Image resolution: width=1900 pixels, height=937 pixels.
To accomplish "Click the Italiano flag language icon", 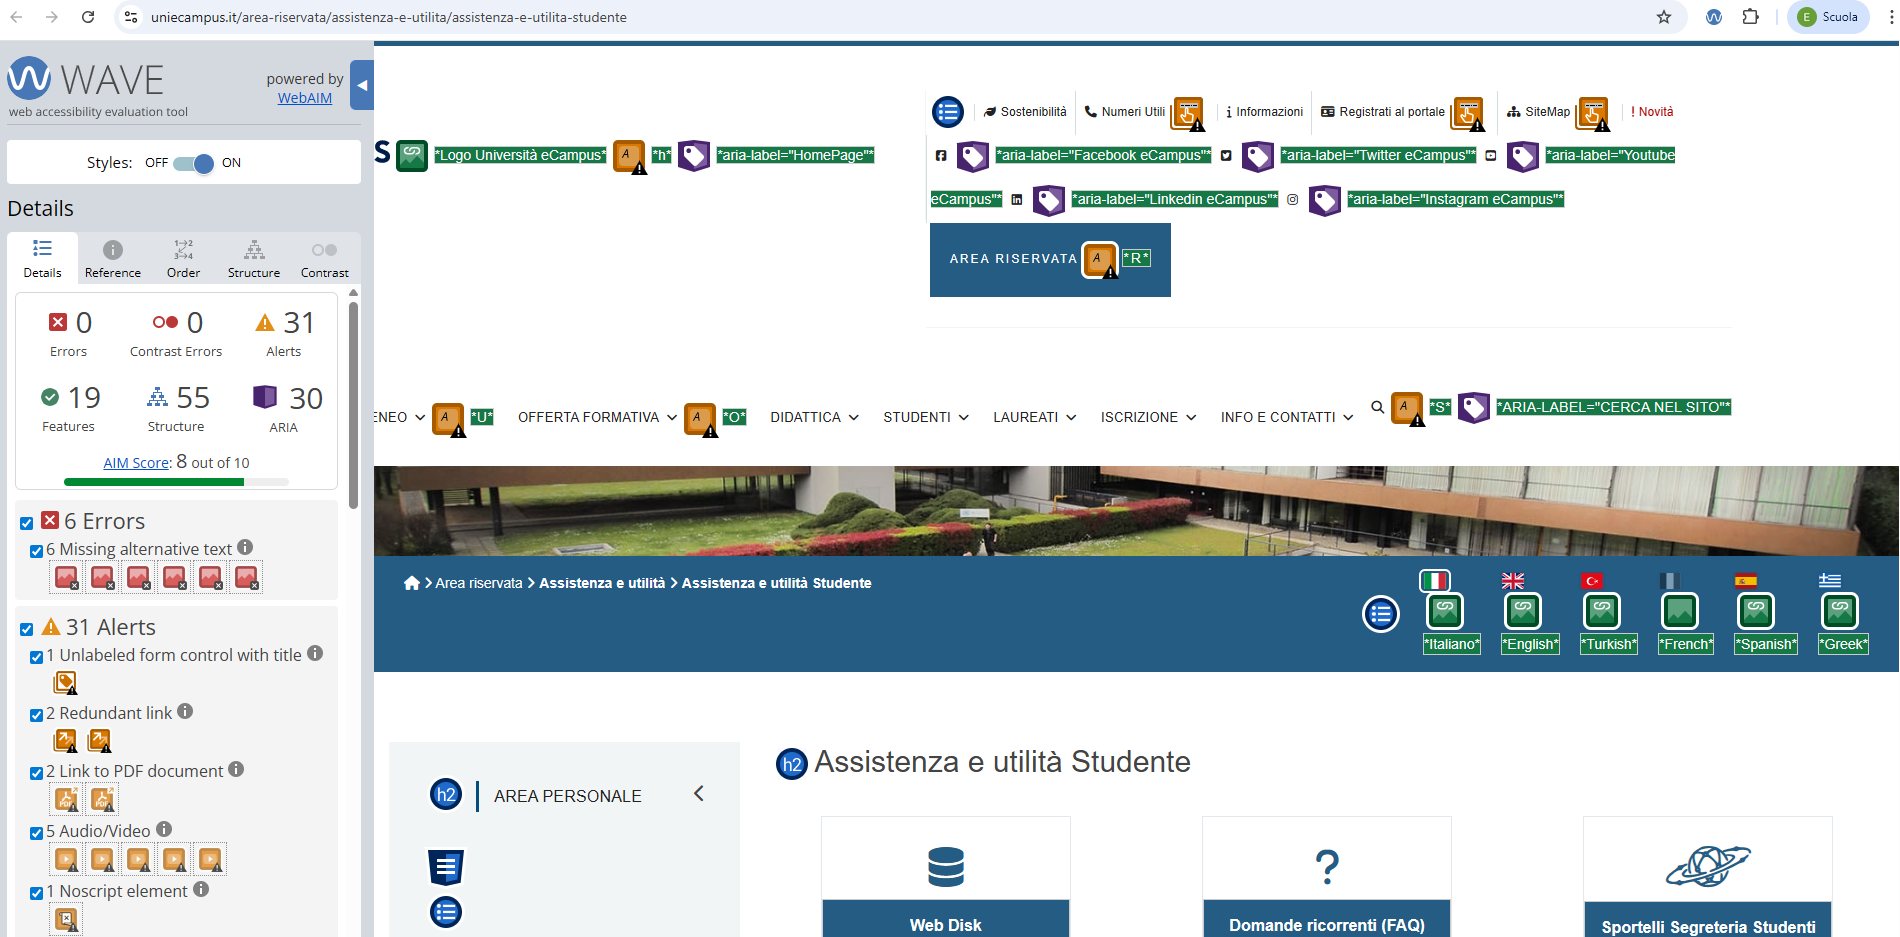I will [1434, 581].
